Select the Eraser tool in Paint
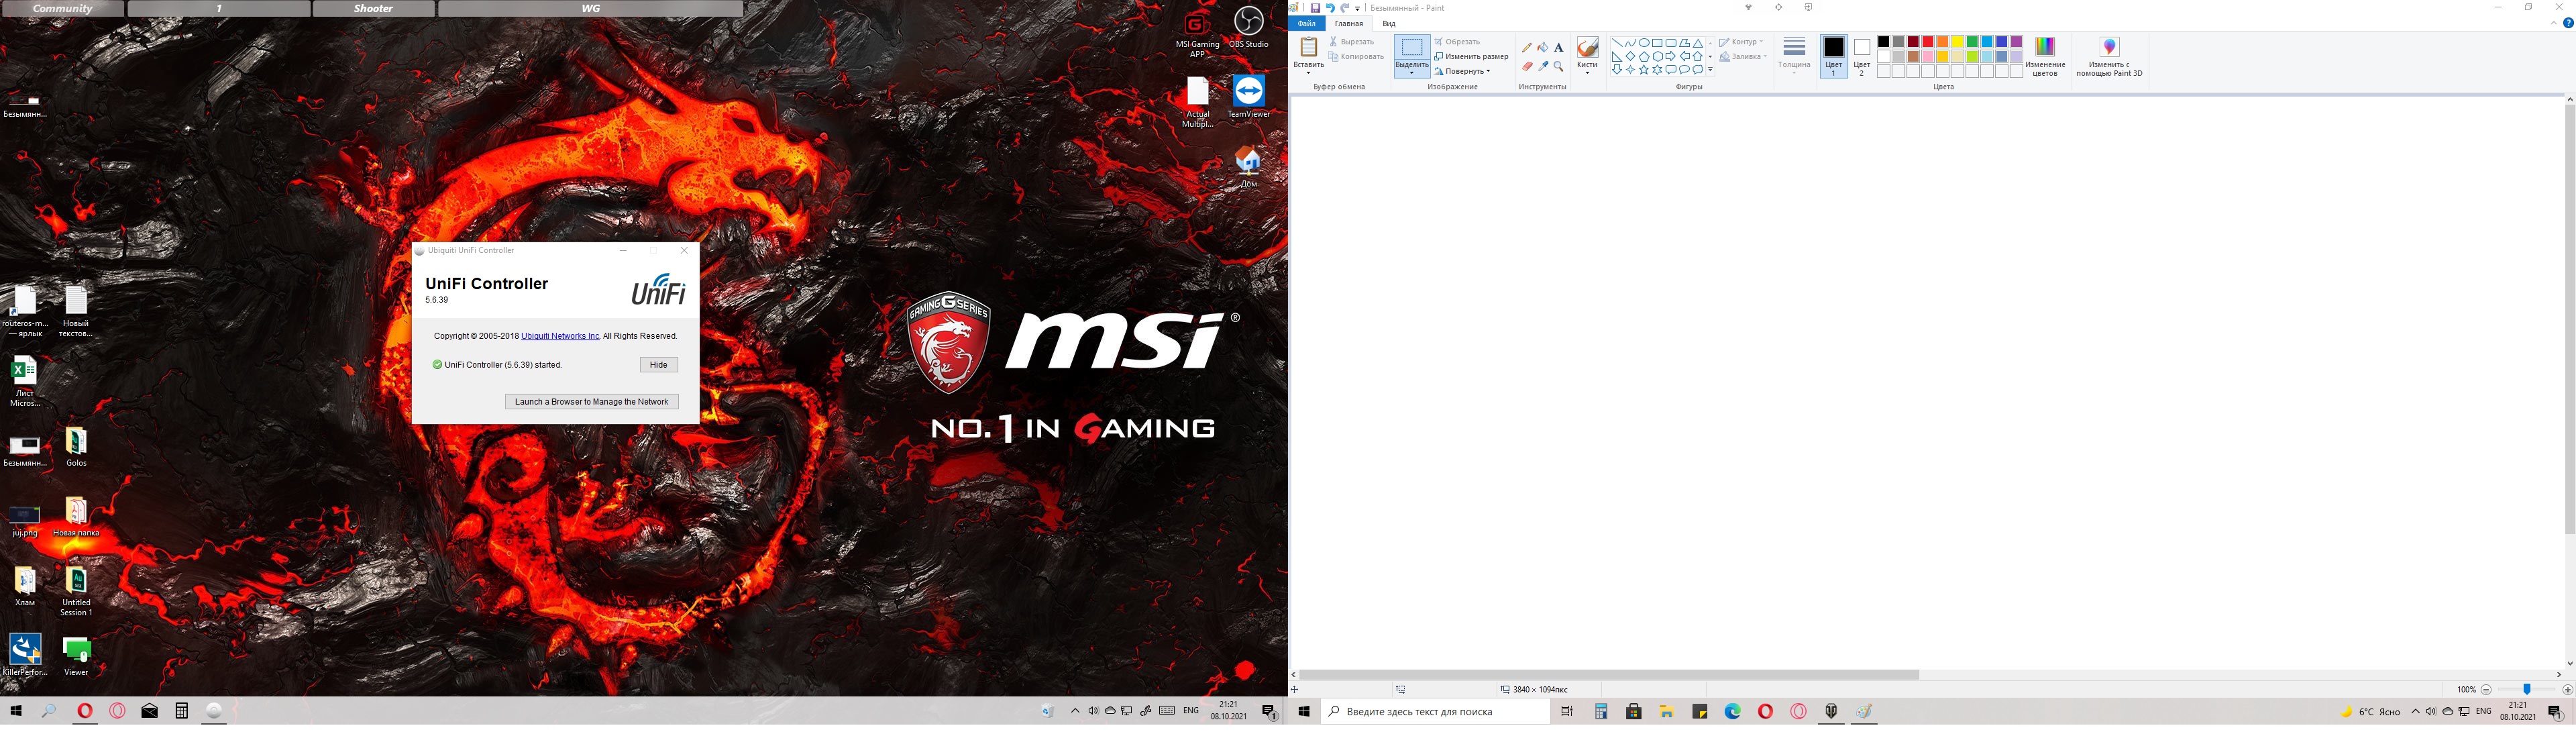This screenshot has height=734, width=2576. tap(1527, 67)
